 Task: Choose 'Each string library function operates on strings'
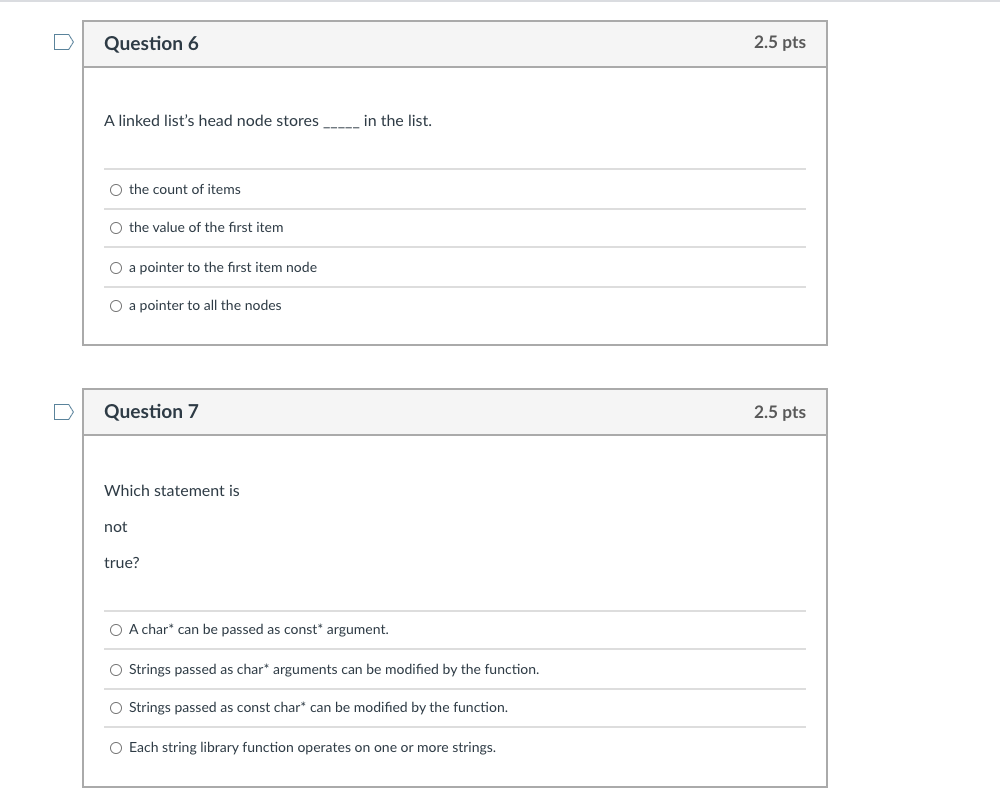(116, 746)
